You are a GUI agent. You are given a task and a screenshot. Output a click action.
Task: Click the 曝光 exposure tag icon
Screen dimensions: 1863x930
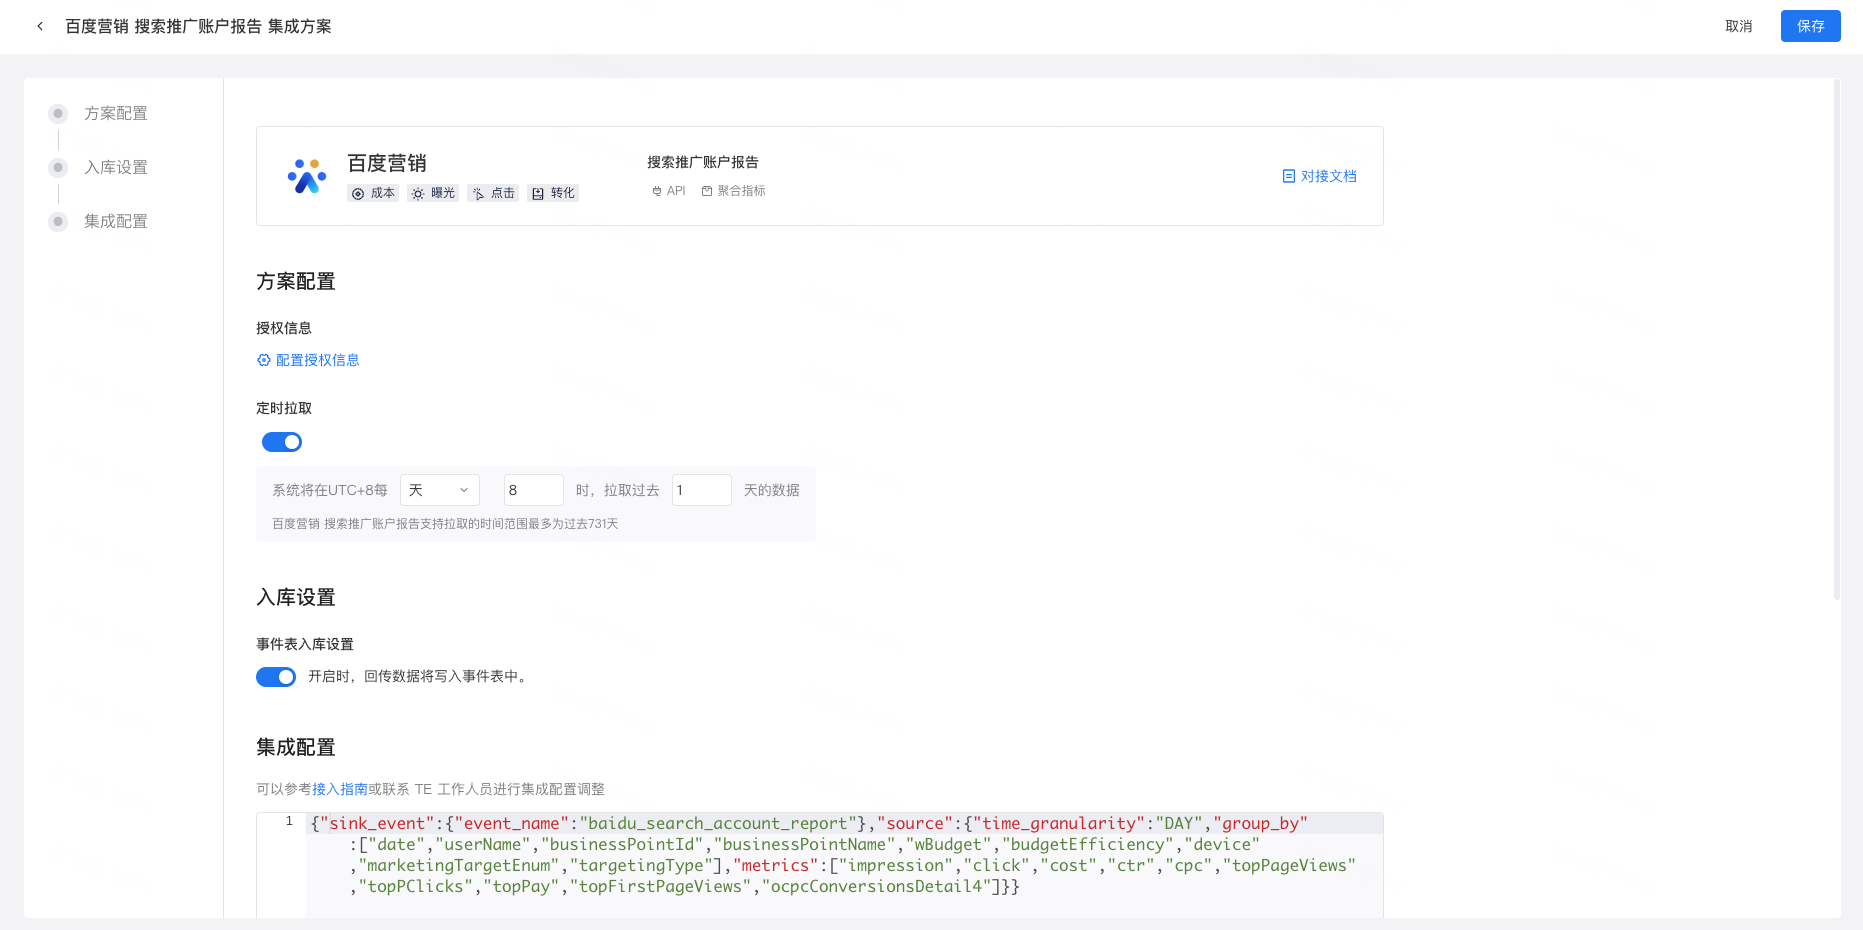coord(418,193)
